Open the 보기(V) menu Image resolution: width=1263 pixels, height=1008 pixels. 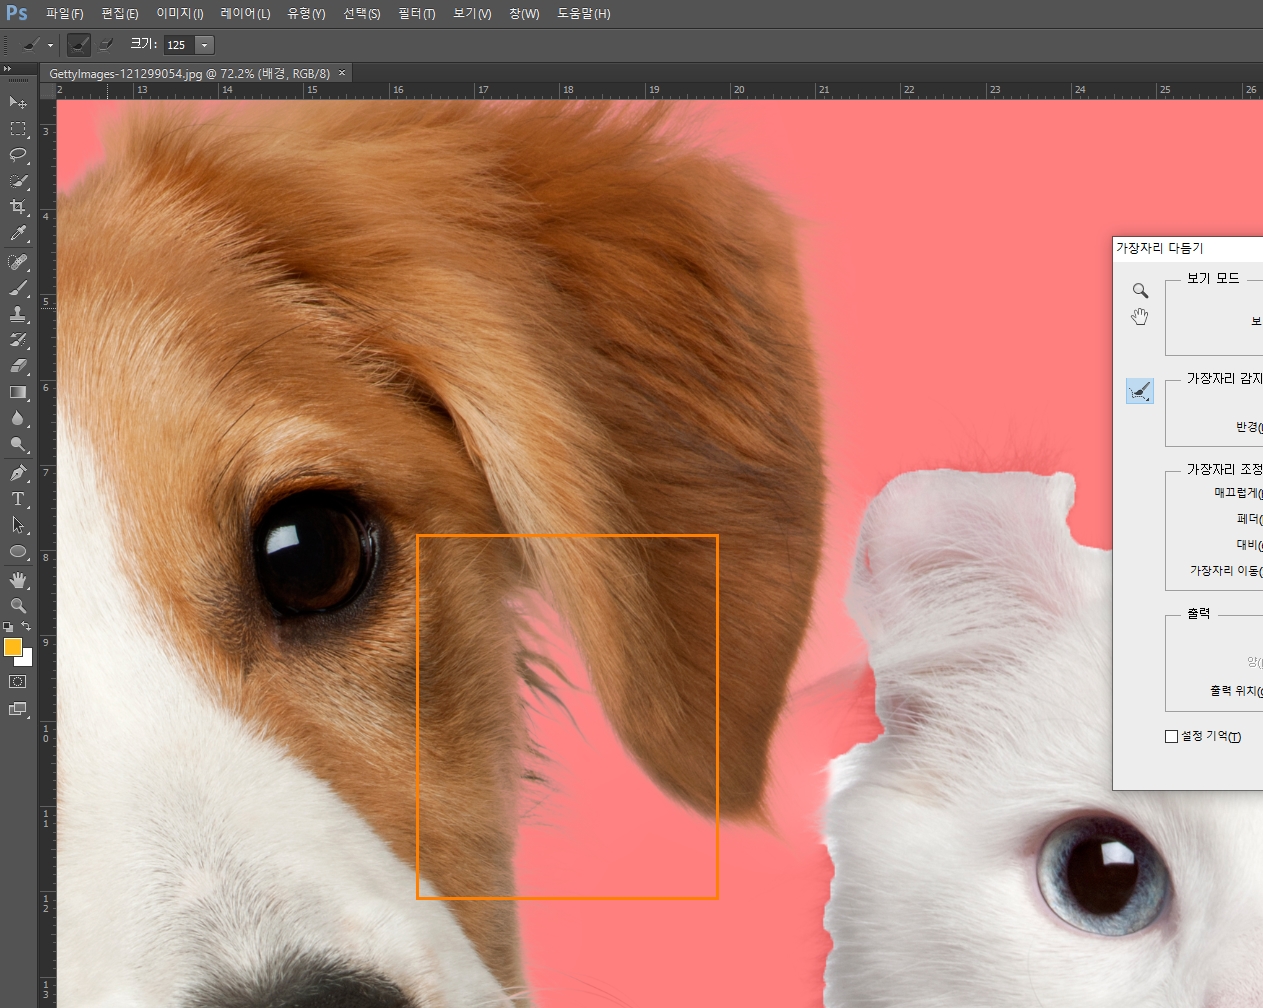[472, 14]
